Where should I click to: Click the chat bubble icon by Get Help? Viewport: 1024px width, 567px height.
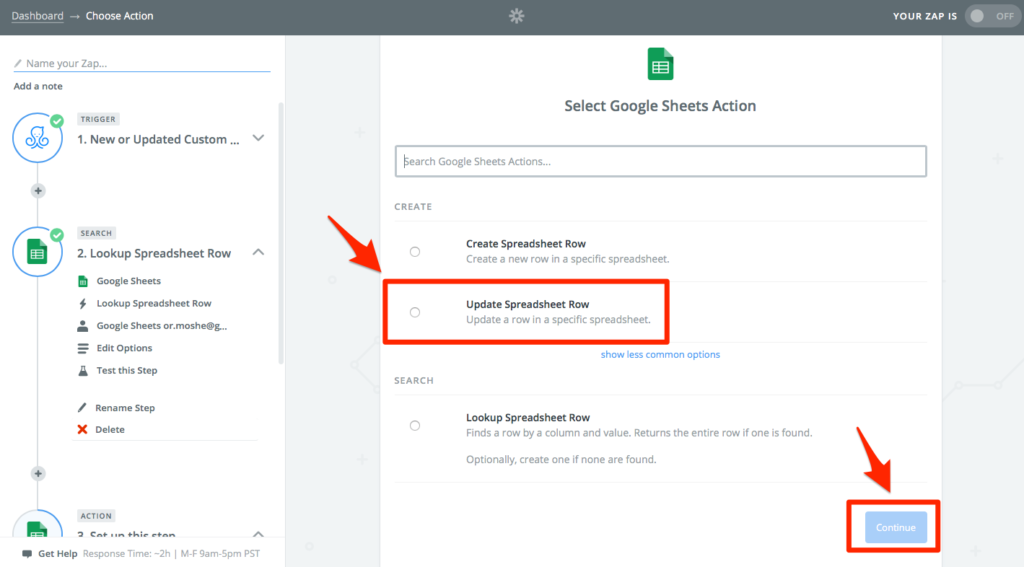coord(27,554)
